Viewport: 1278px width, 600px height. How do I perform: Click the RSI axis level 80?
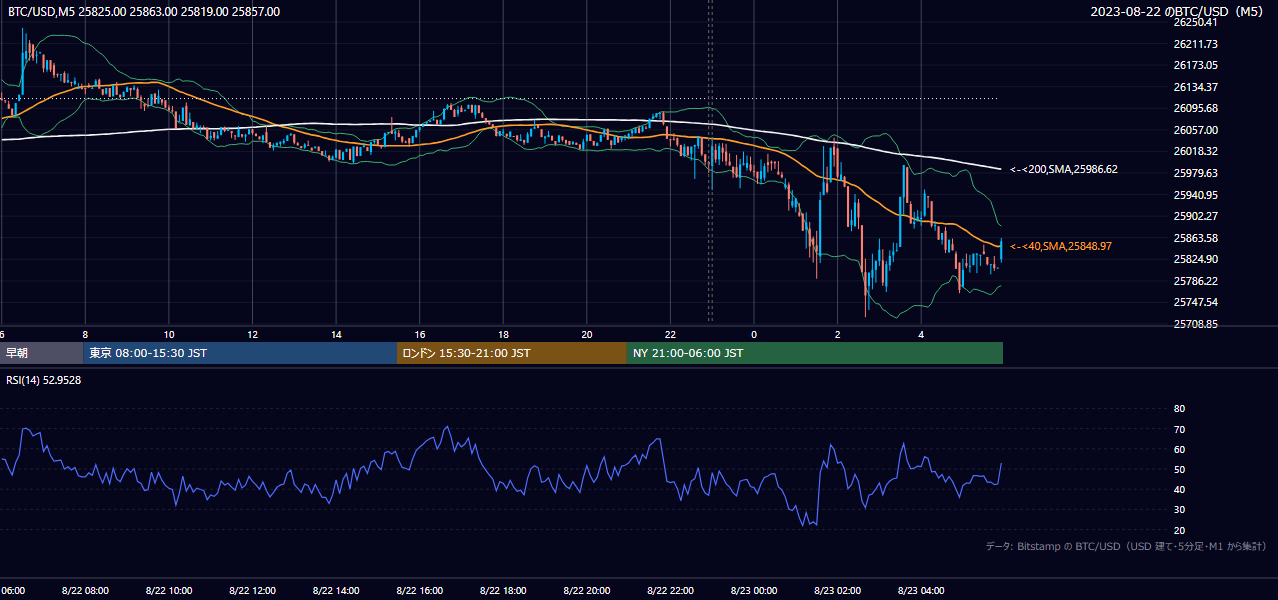1179,409
